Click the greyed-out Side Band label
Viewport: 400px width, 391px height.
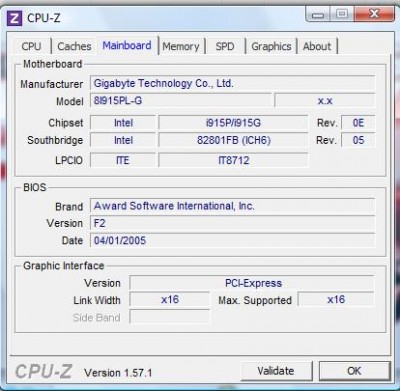(x=97, y=318)
